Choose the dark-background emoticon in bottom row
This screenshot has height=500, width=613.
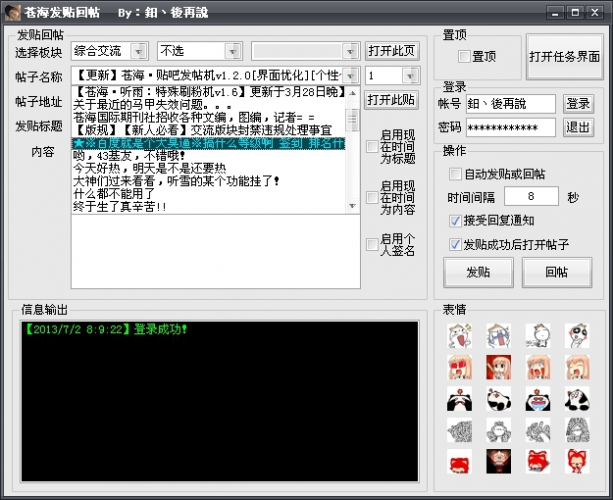coord(499,461)
